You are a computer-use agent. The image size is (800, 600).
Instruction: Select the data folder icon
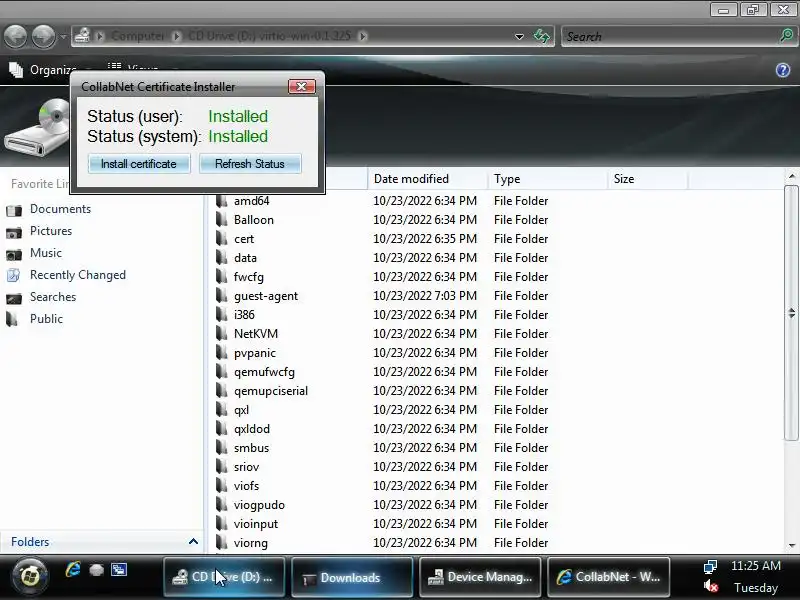click(x=221, y=257)
